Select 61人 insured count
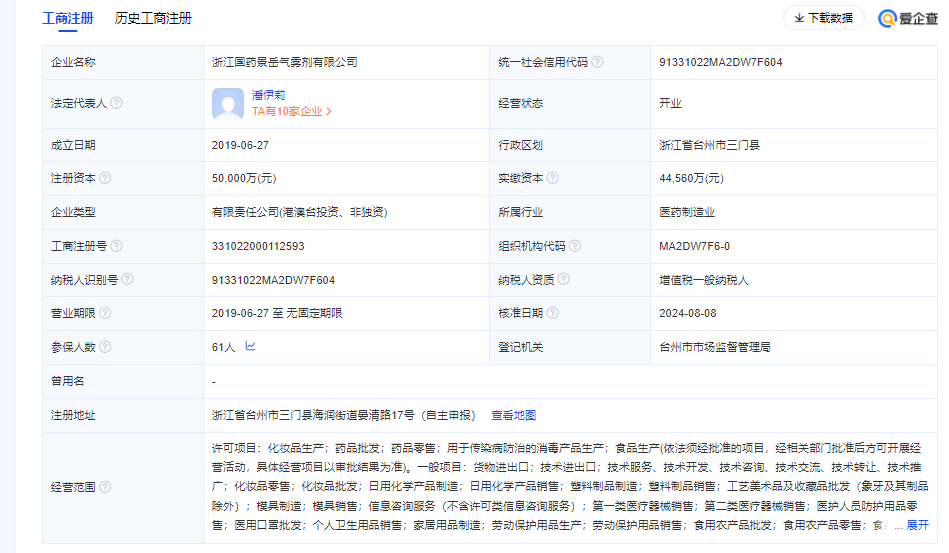This screenshot has width=949, height=553. tap(223, 347)
